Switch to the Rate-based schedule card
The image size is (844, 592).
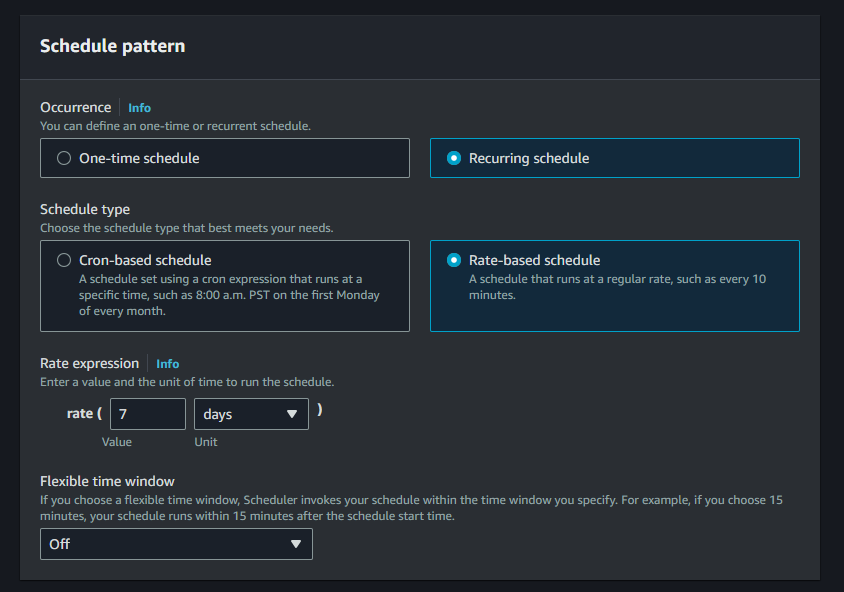614,286
